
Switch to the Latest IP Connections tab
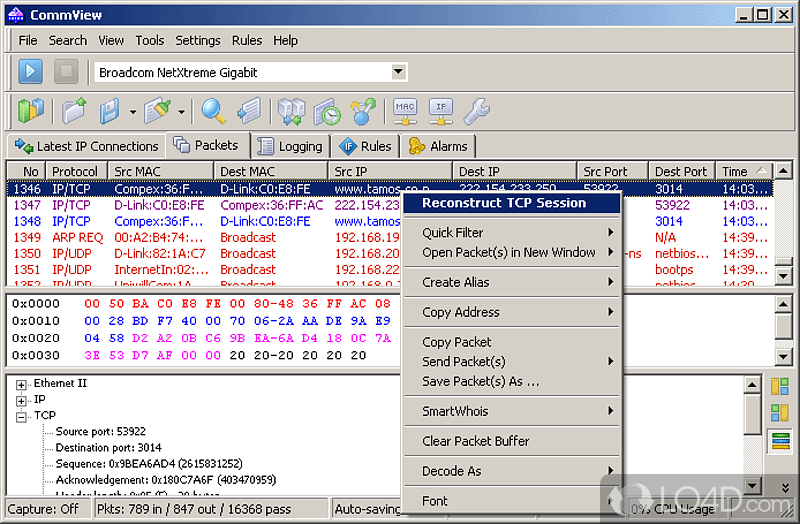86,146
